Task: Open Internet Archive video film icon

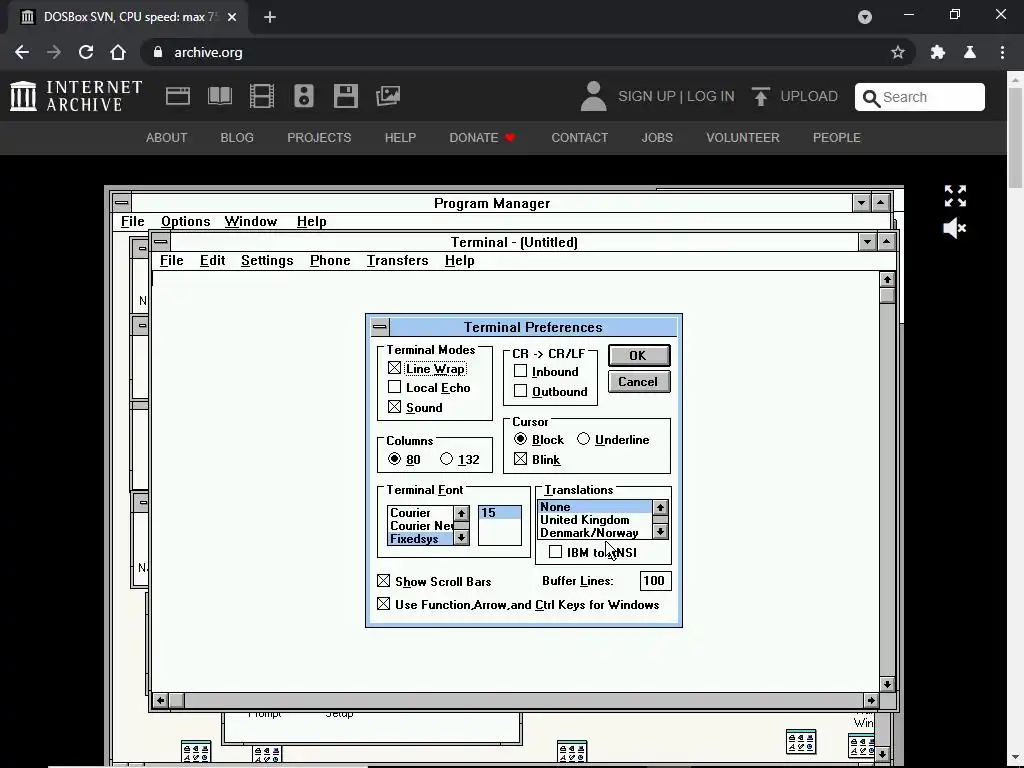Action: tap(262, 96)
